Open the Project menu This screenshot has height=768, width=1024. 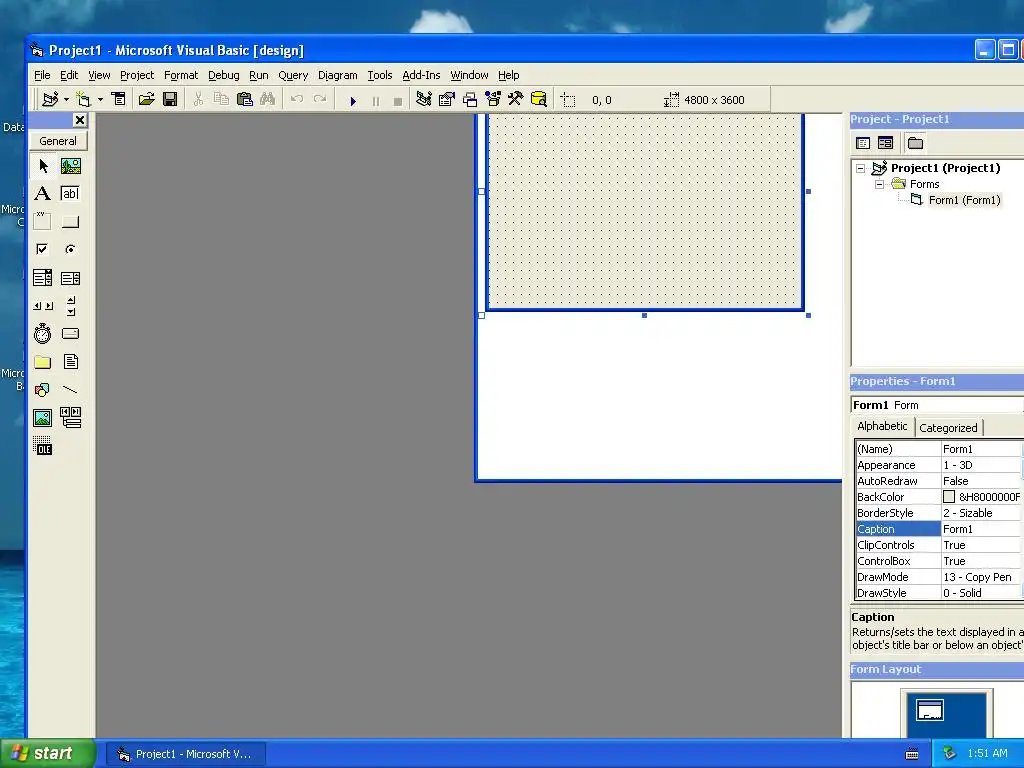coord(137,75)
